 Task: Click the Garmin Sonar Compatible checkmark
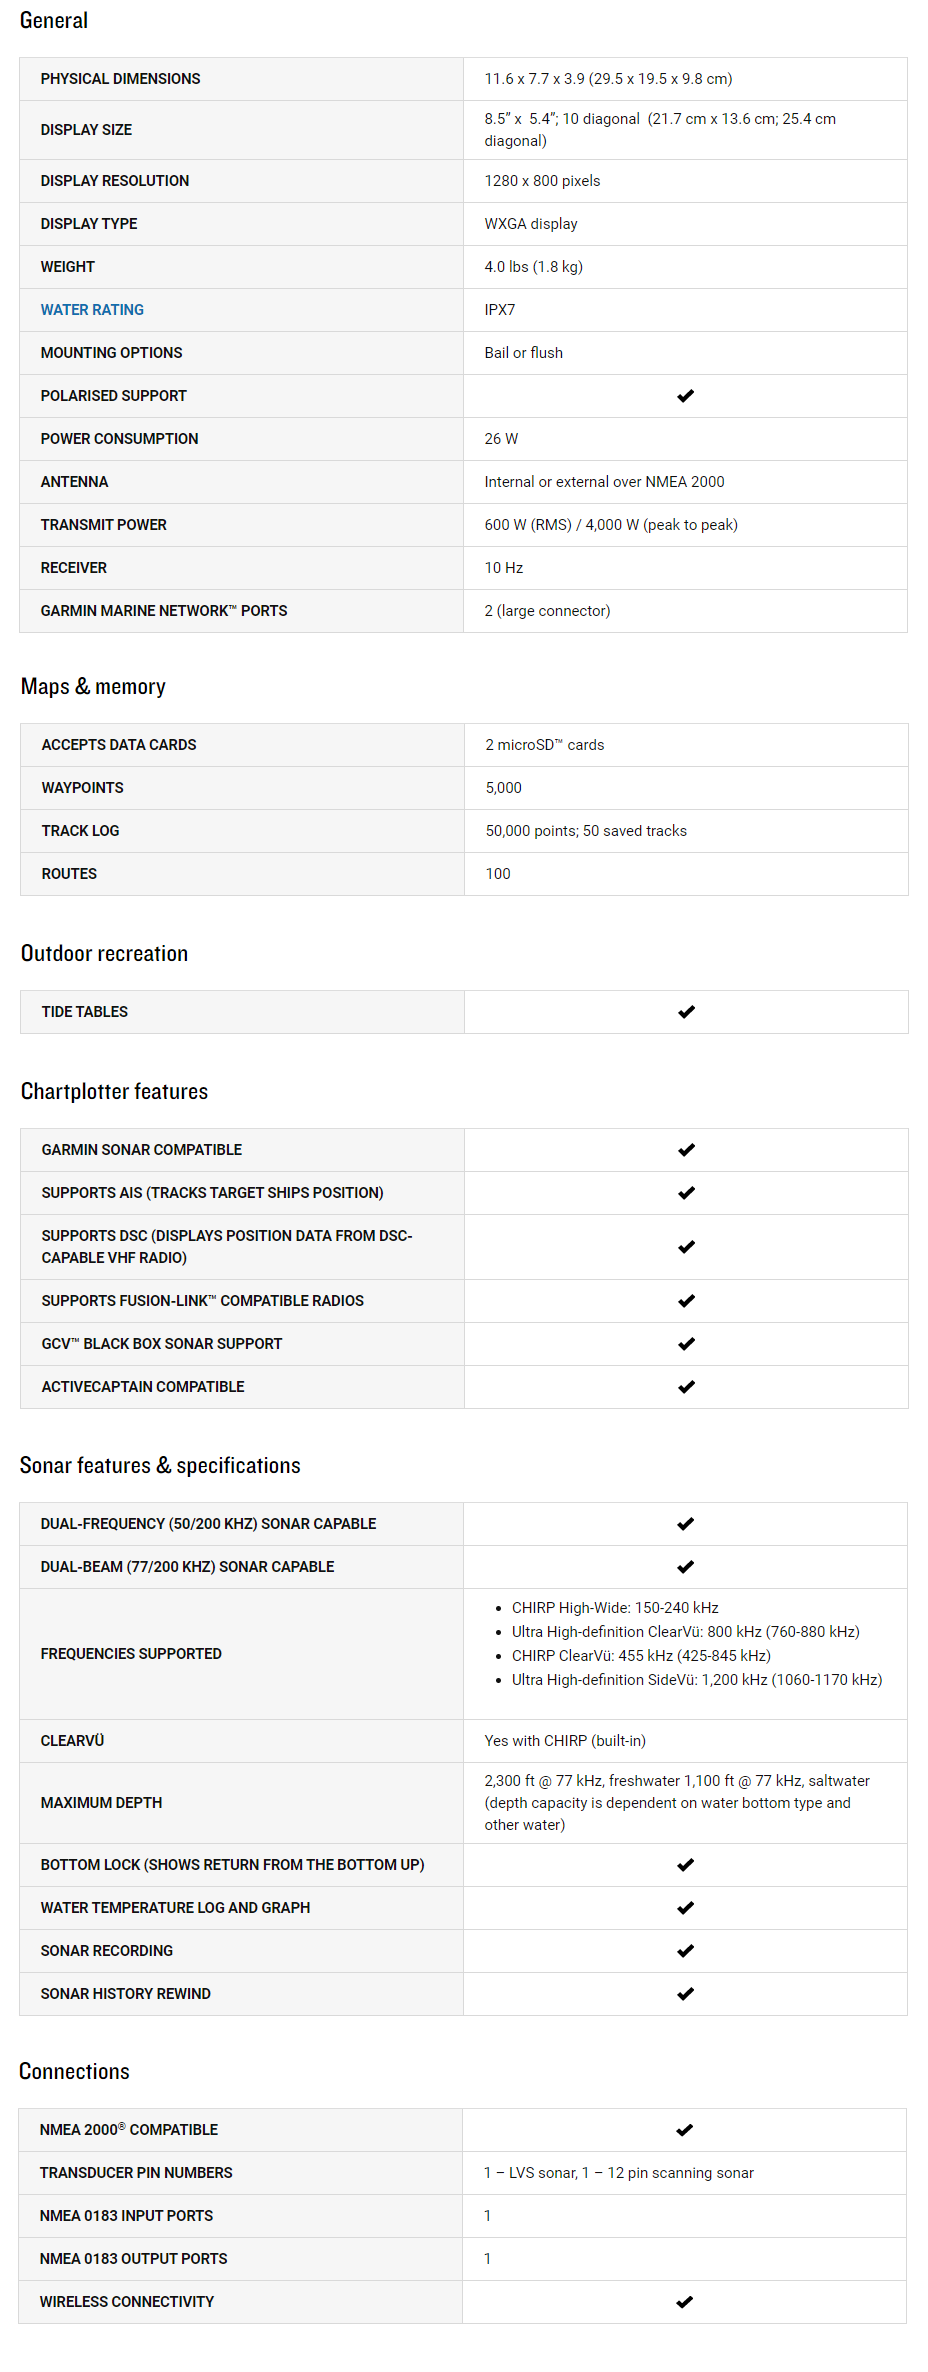coord(686,1150)
